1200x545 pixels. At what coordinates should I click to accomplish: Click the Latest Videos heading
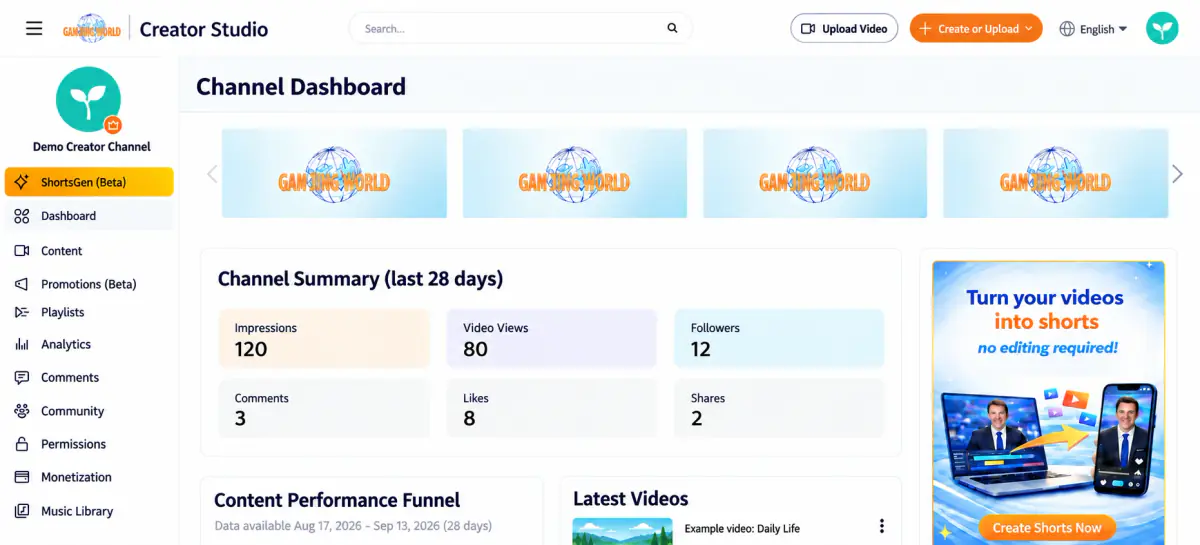[x=631, y=498]
